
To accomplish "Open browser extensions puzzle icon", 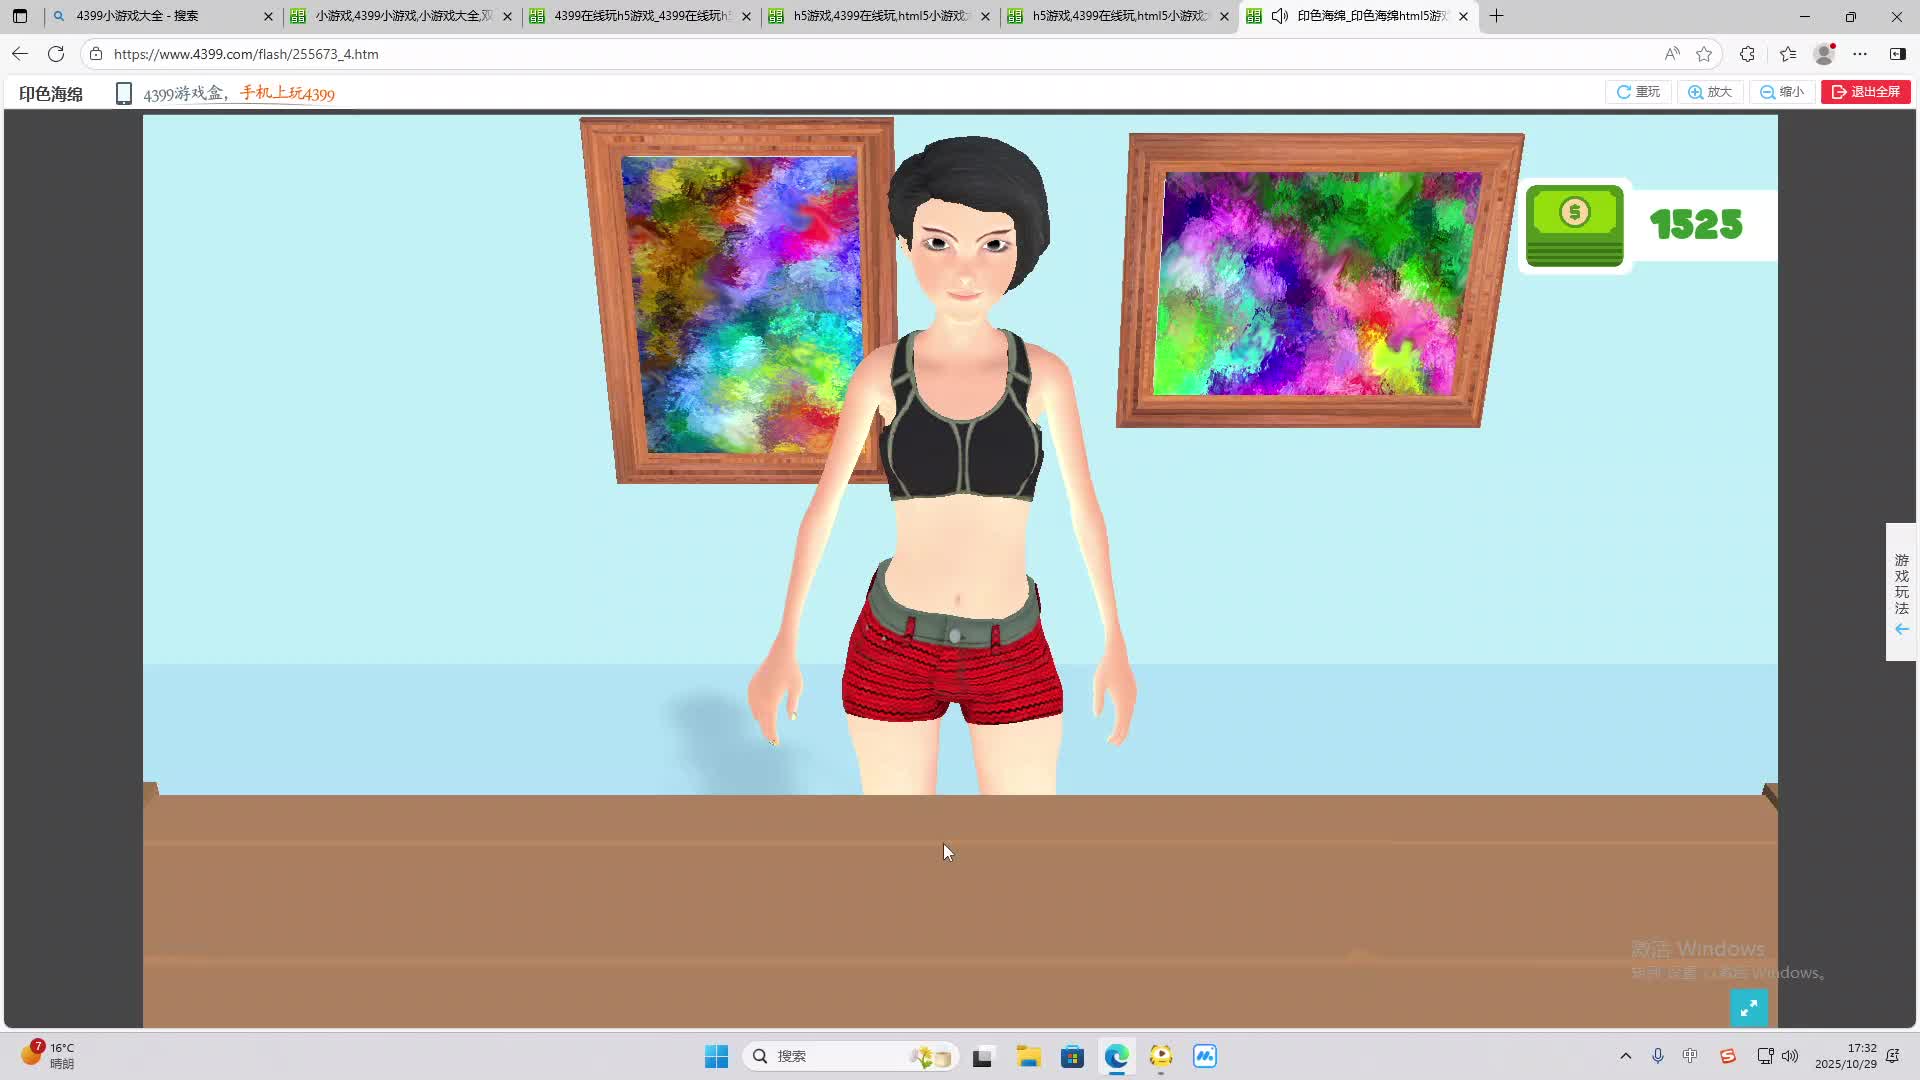I will pos(1747,54).
